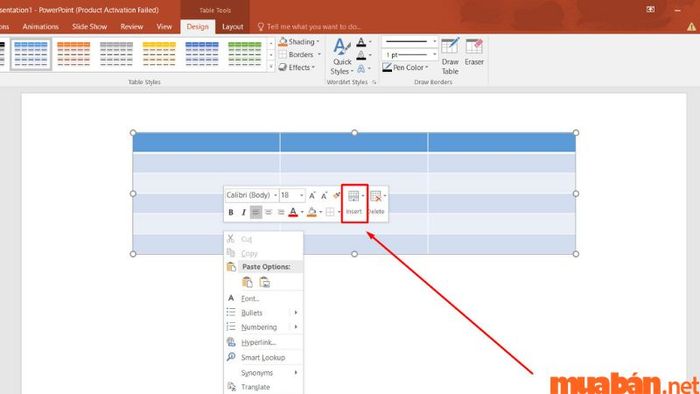The image size is (700, 394).
Task: Choose the gray table style thumbnail
Action: 117,54
